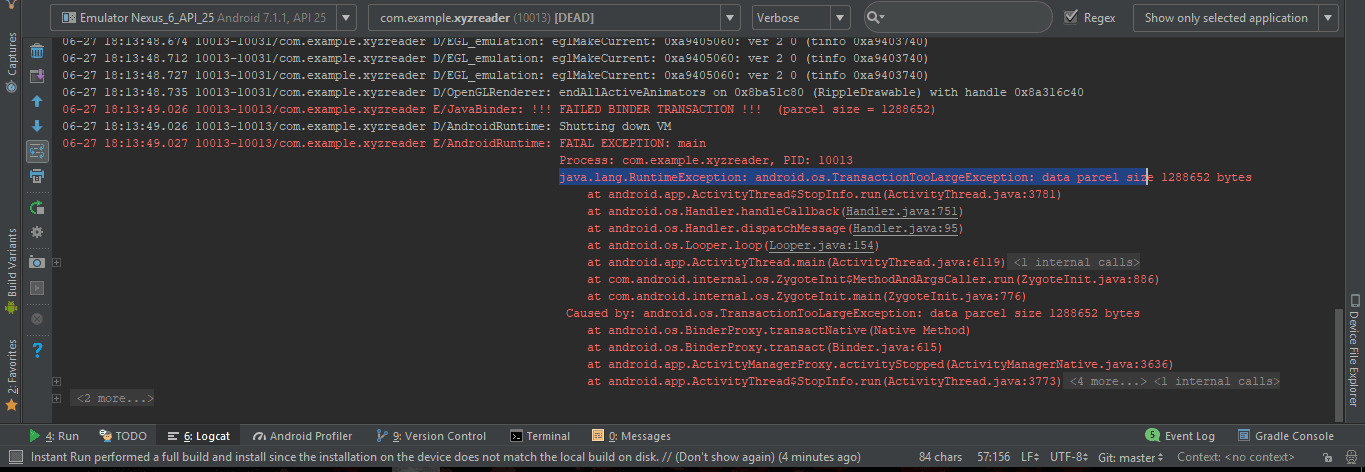Click the logcat search input field
The width and height of the screenshot is (1365, 472).
(x=965, y=17)
